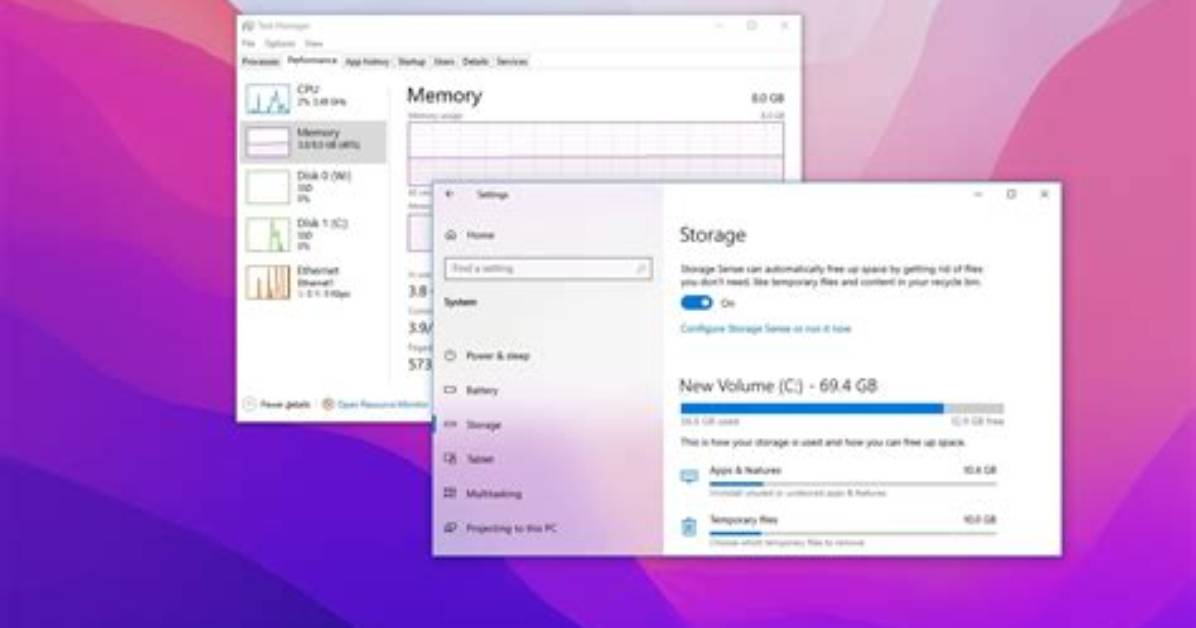
Task: Click Fewer details in Task Manager
Action: 277,404
